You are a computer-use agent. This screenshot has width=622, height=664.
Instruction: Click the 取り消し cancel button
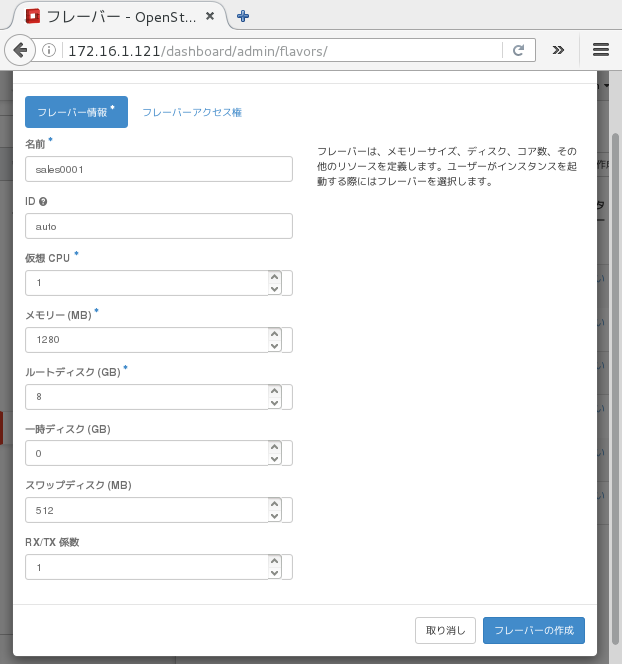click(445, 631)
